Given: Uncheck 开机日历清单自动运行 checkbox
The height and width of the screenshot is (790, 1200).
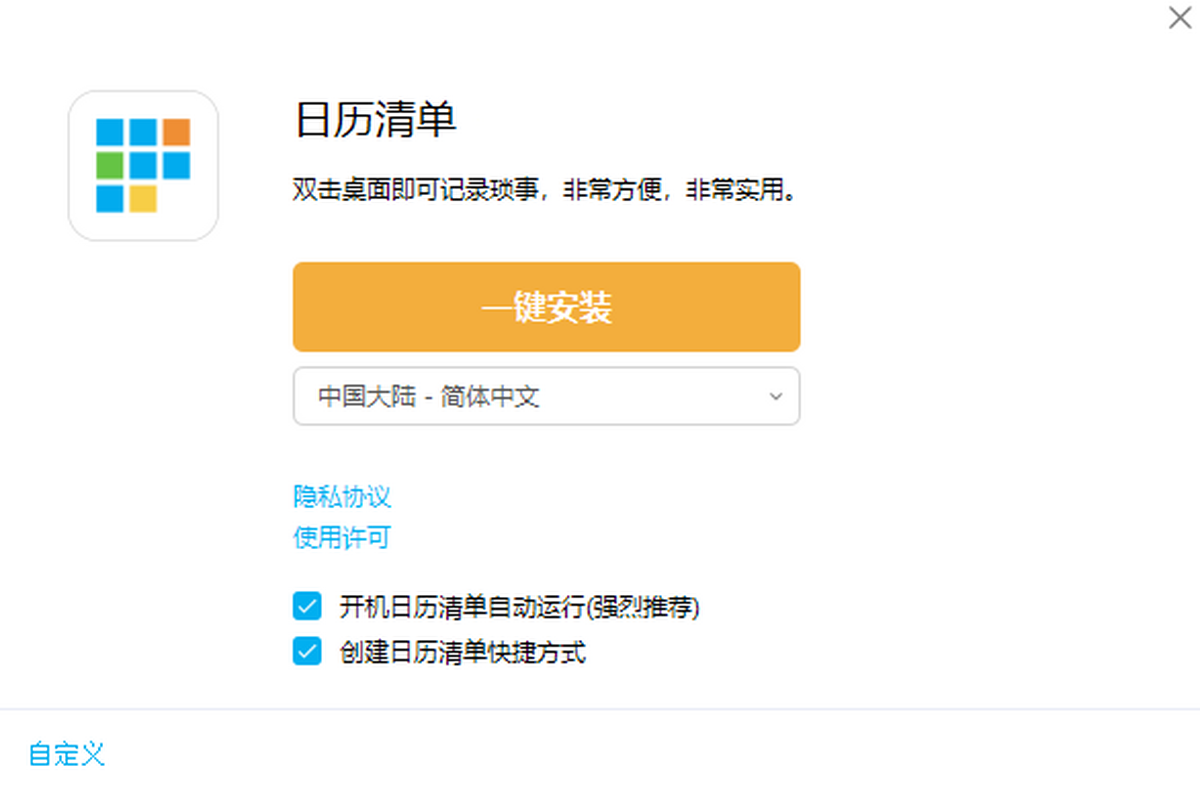Looking at the screenshot, I should pos(307,606).
